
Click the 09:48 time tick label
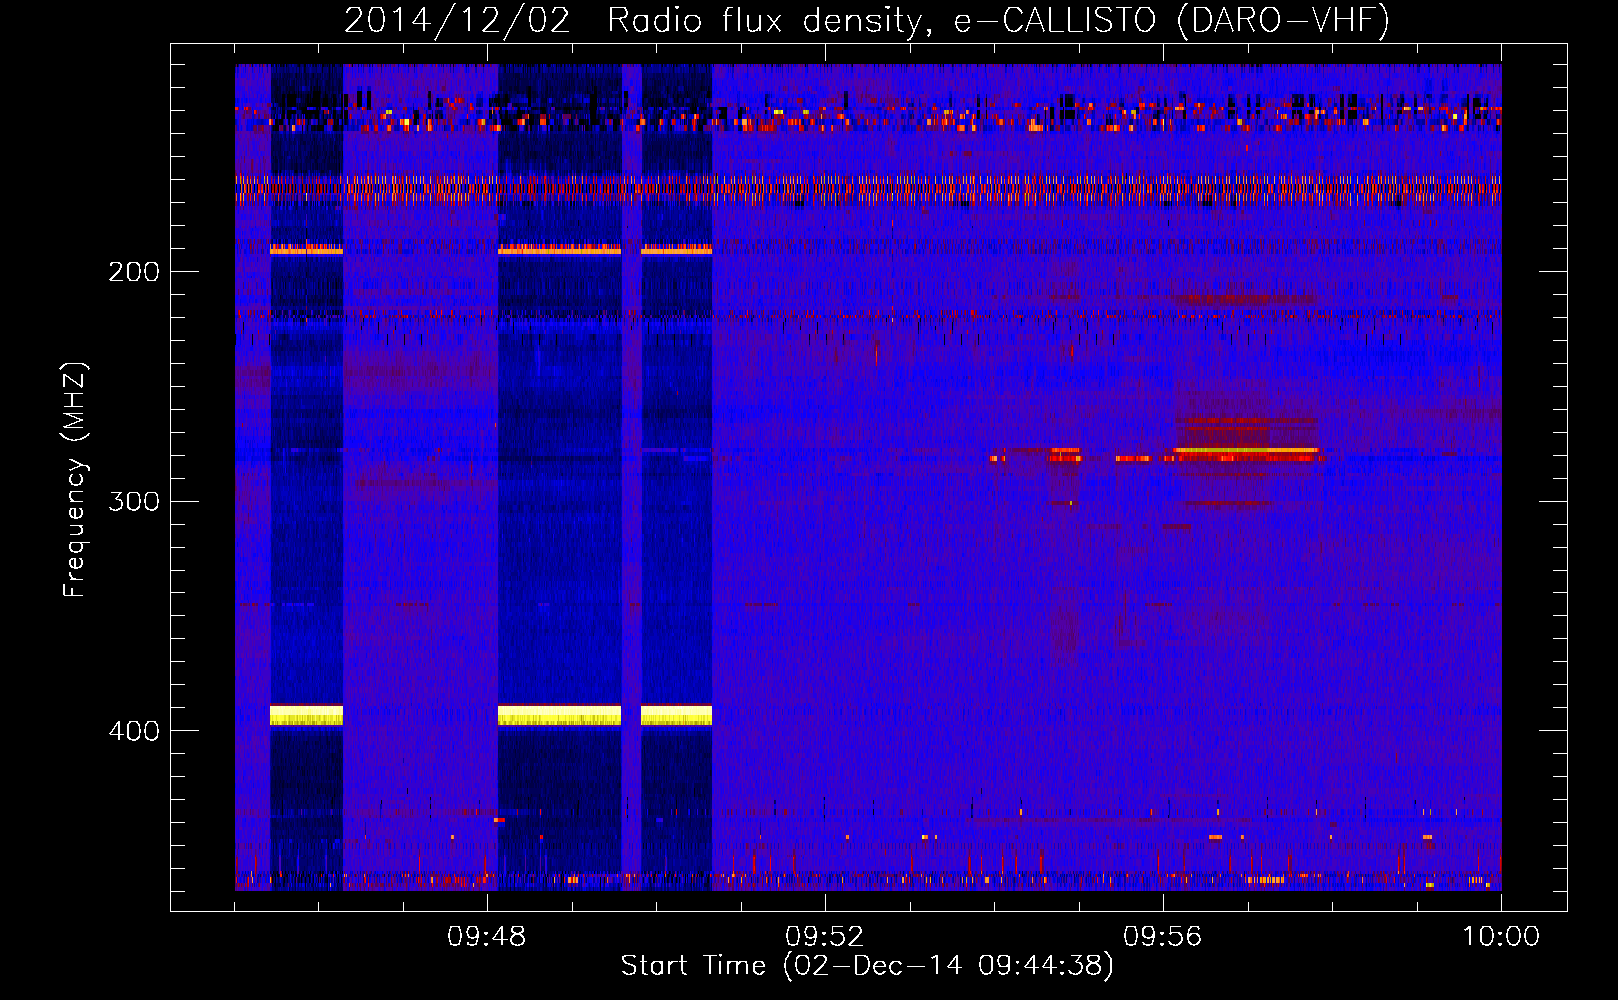pos(487,937)
